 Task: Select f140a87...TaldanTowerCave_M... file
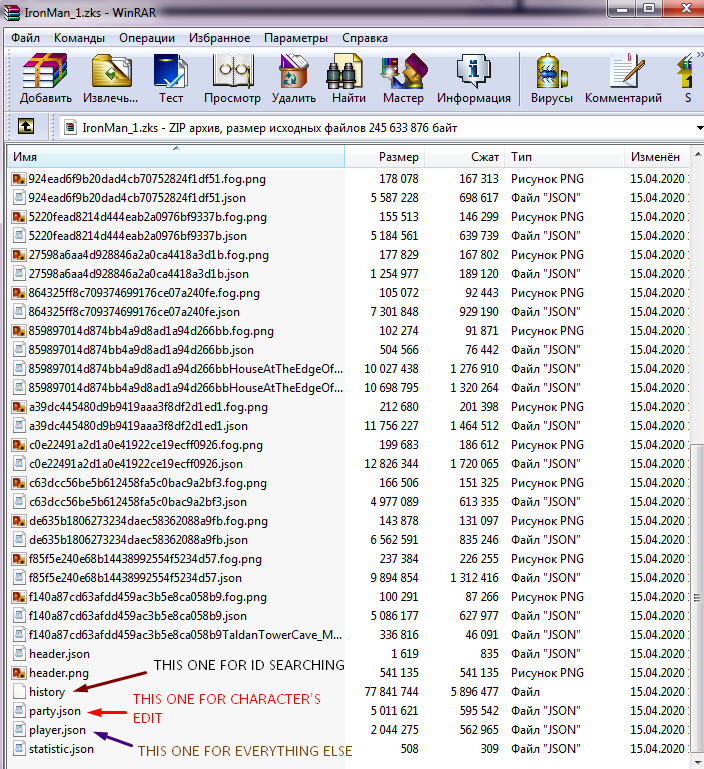[185, 635]
